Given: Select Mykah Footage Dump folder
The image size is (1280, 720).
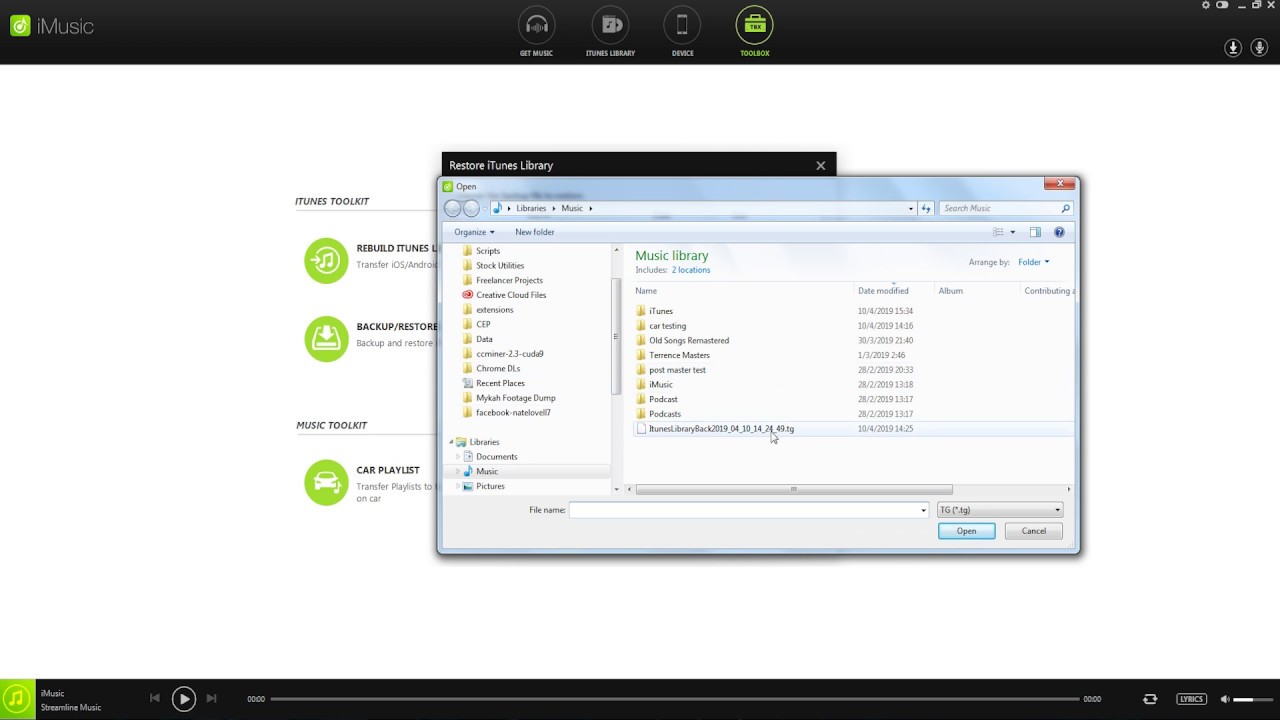Looking at the screenshot, I should click(515, 398).
